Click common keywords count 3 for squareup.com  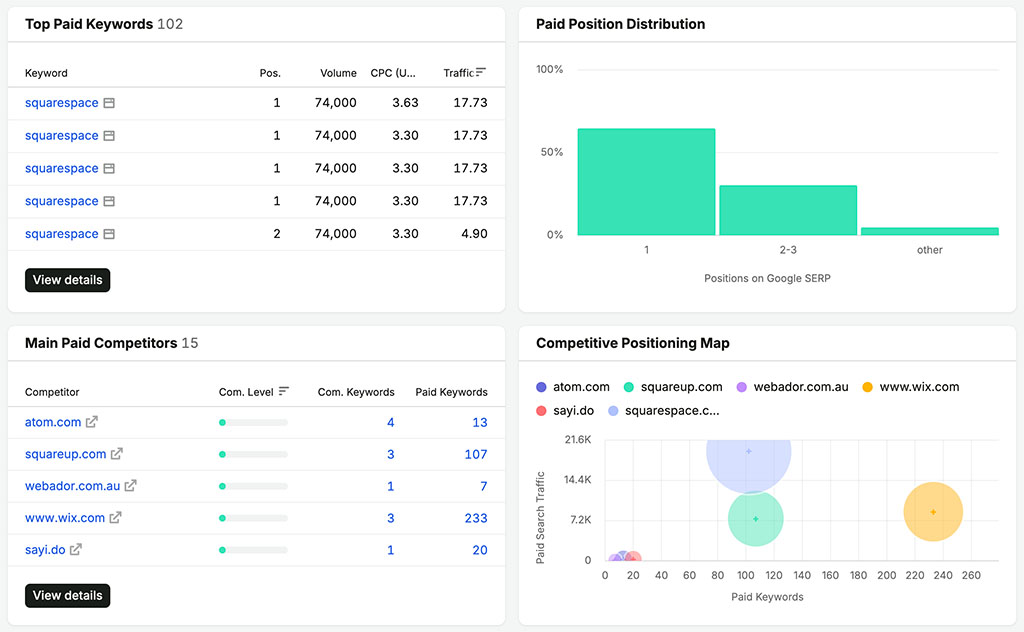click(391, 454)
